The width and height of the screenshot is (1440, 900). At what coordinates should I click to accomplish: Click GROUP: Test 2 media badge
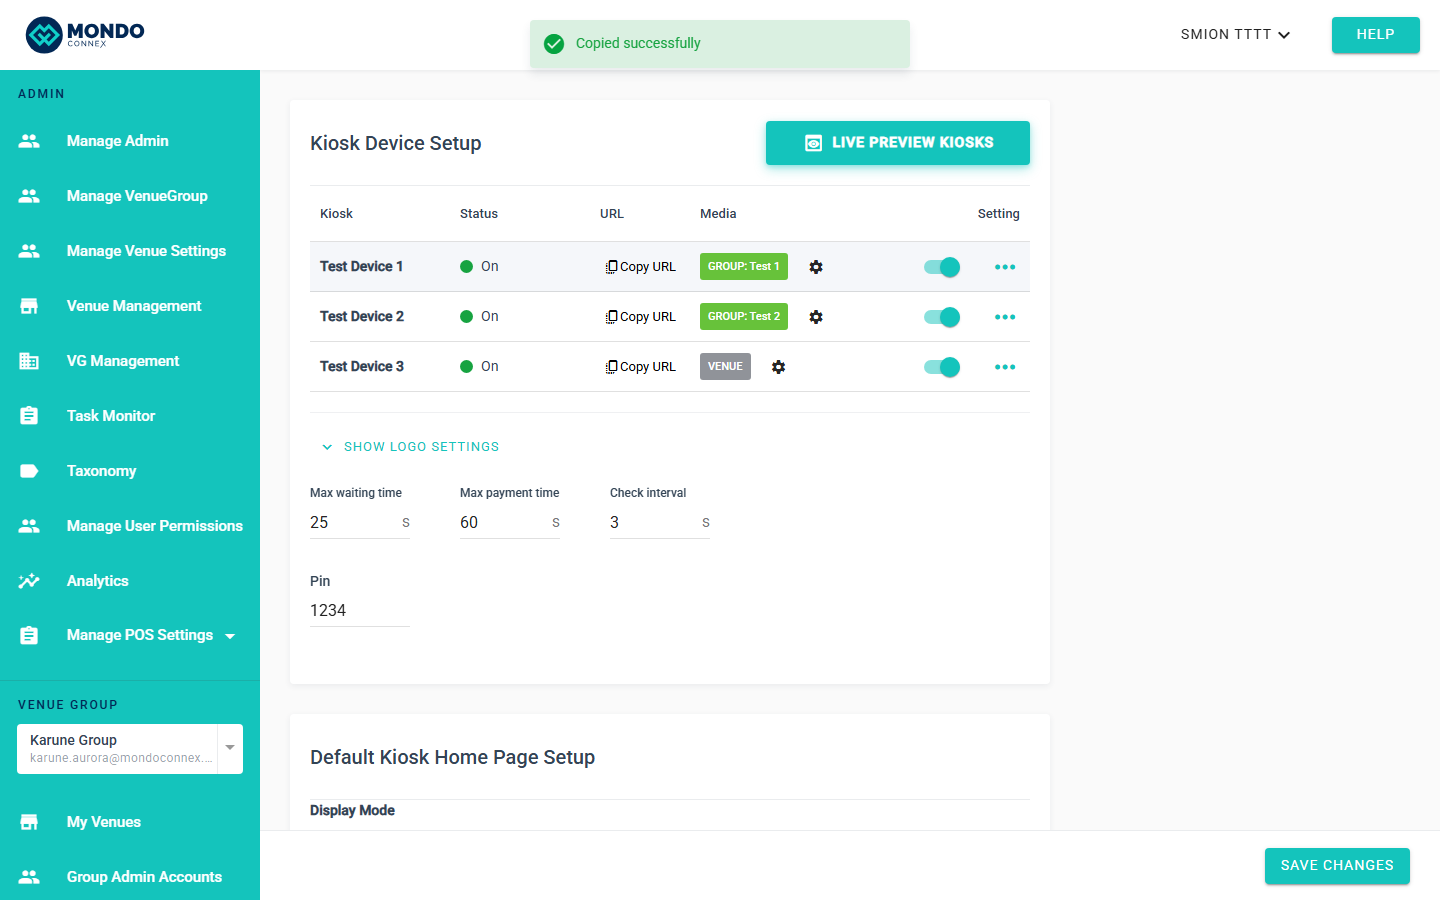tap(744, 317)
